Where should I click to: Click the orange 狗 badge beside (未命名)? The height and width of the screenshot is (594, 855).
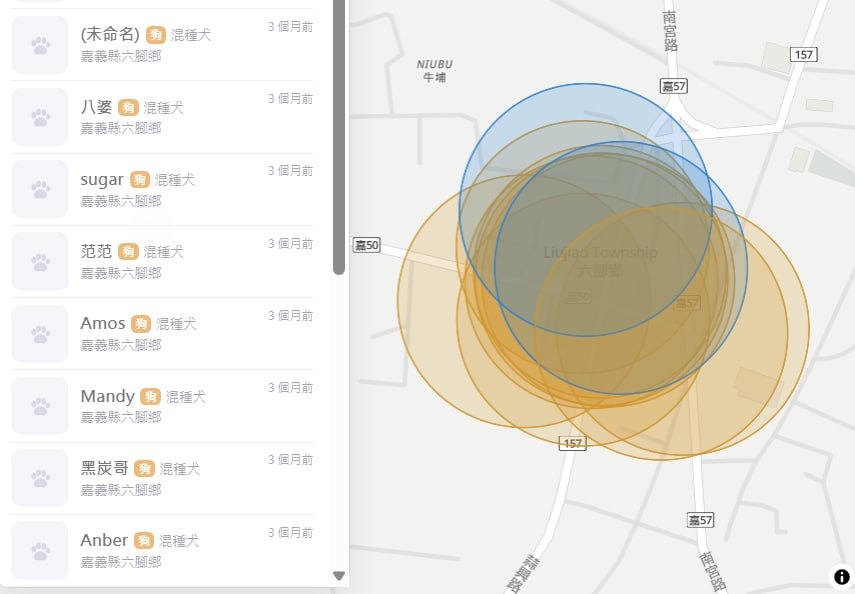click(155, 35)
